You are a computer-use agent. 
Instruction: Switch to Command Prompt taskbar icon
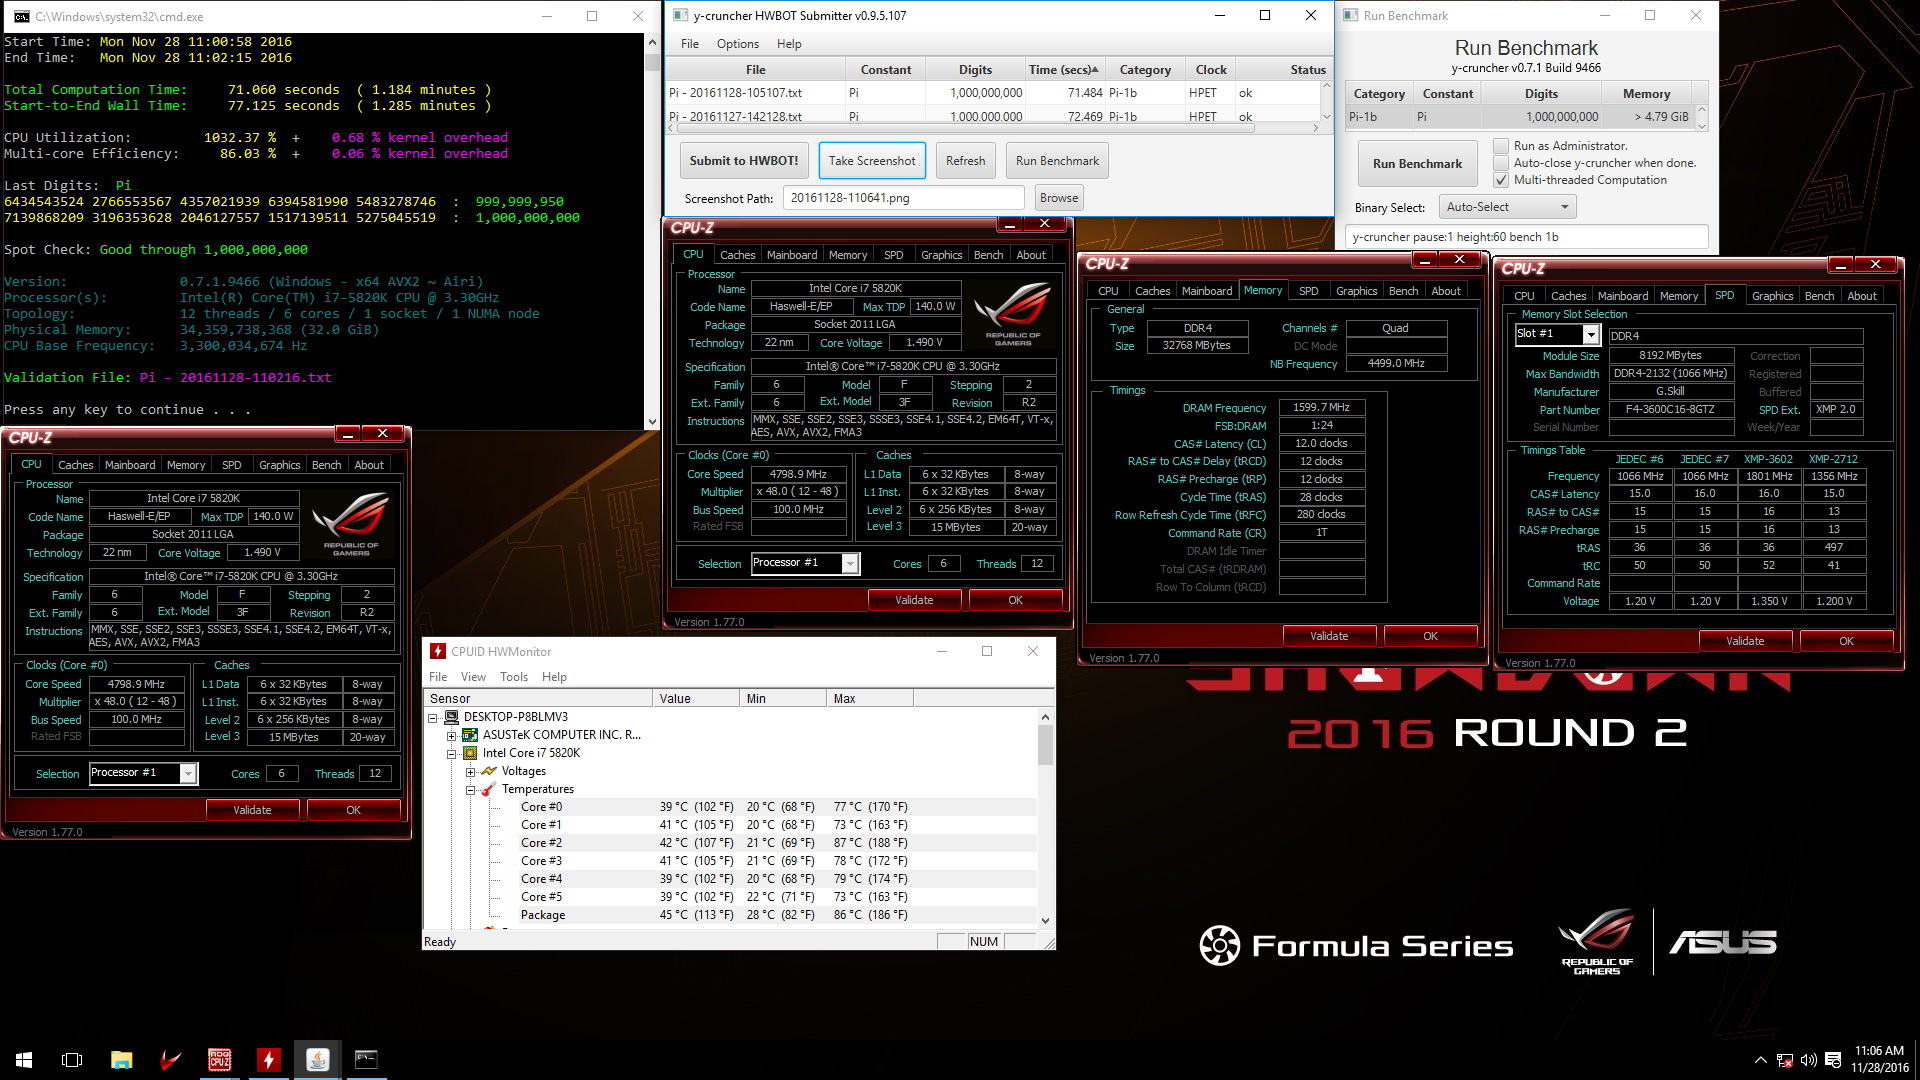366,1060
